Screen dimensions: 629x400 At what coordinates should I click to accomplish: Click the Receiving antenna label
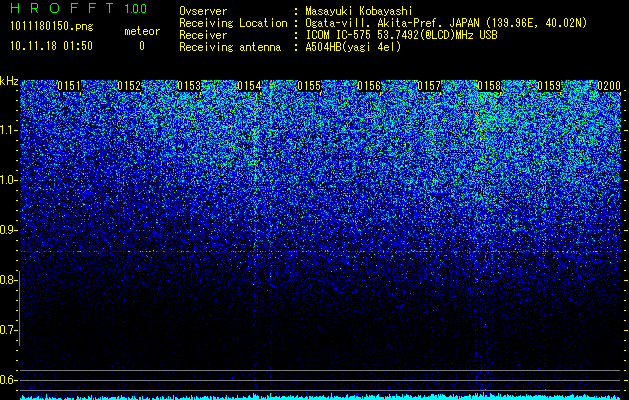coord(230,47)
